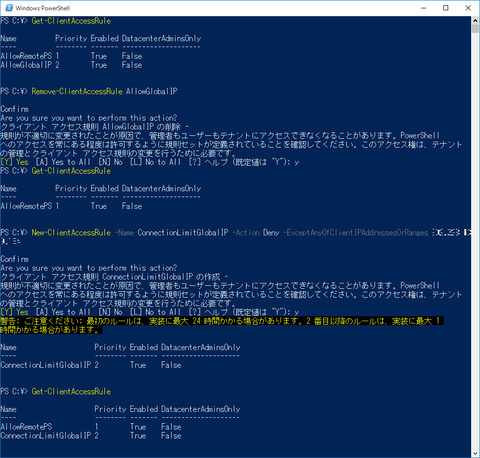480x458 pixels.
Task: Click the scrollbar down arrow
Action: [x=475, y=454]
